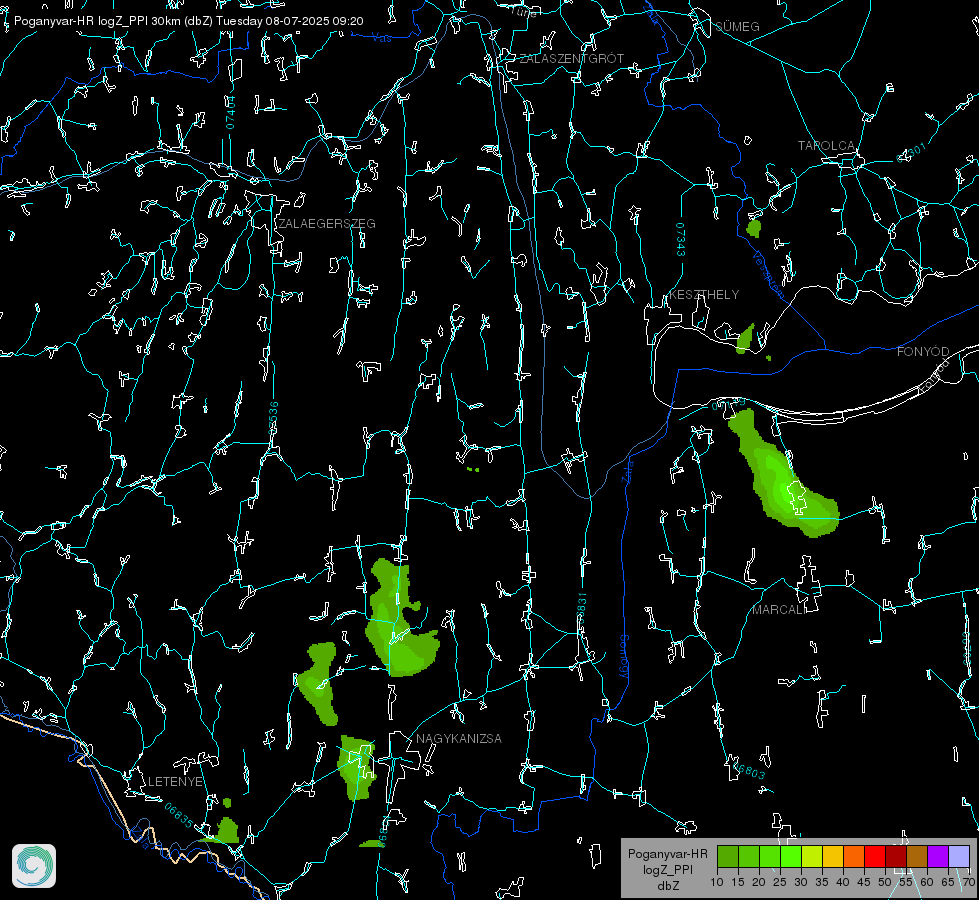This screenshot has height=900, width=979.
Task: Select road number 06831 label
Action: coord(581,610)
